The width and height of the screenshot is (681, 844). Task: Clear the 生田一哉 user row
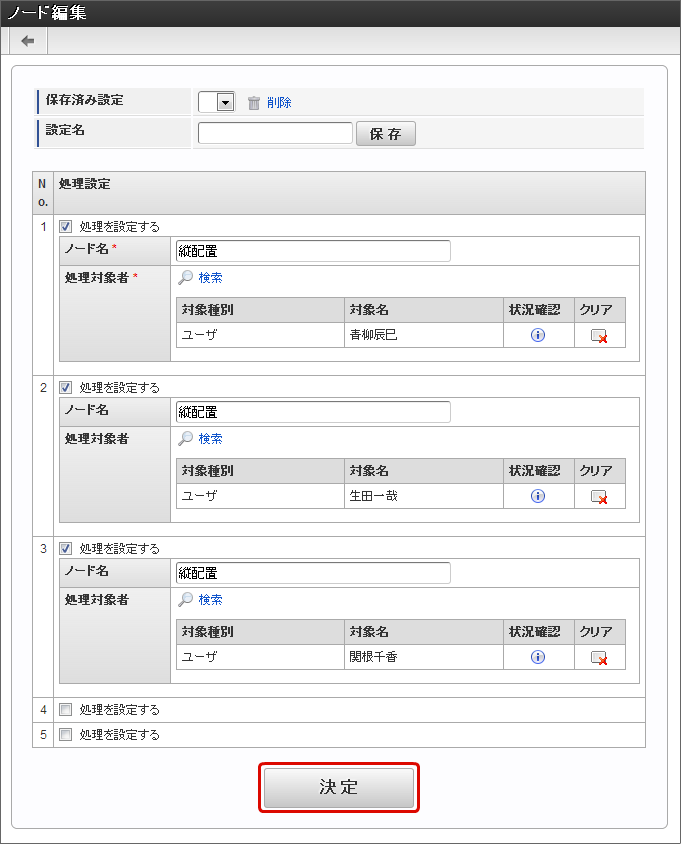(x=599, y=497)
